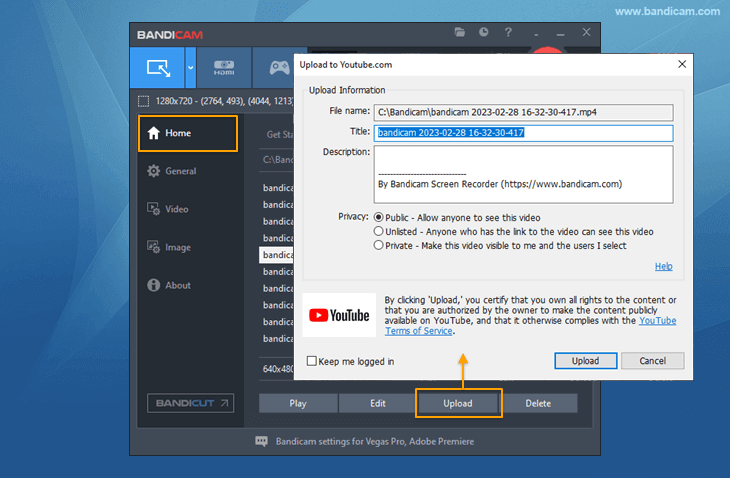
Task: Expand the recording mode dropdown arrow
Action: point(190,68)
